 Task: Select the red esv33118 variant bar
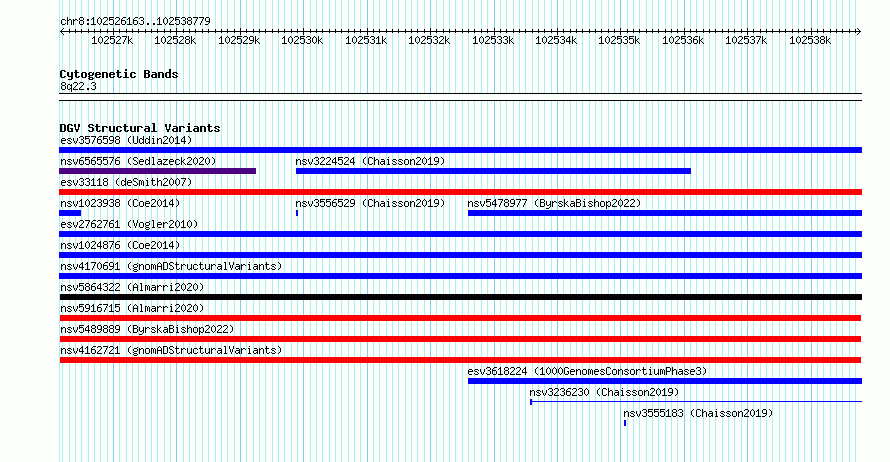pyautogui.click(x=460, y=192)
